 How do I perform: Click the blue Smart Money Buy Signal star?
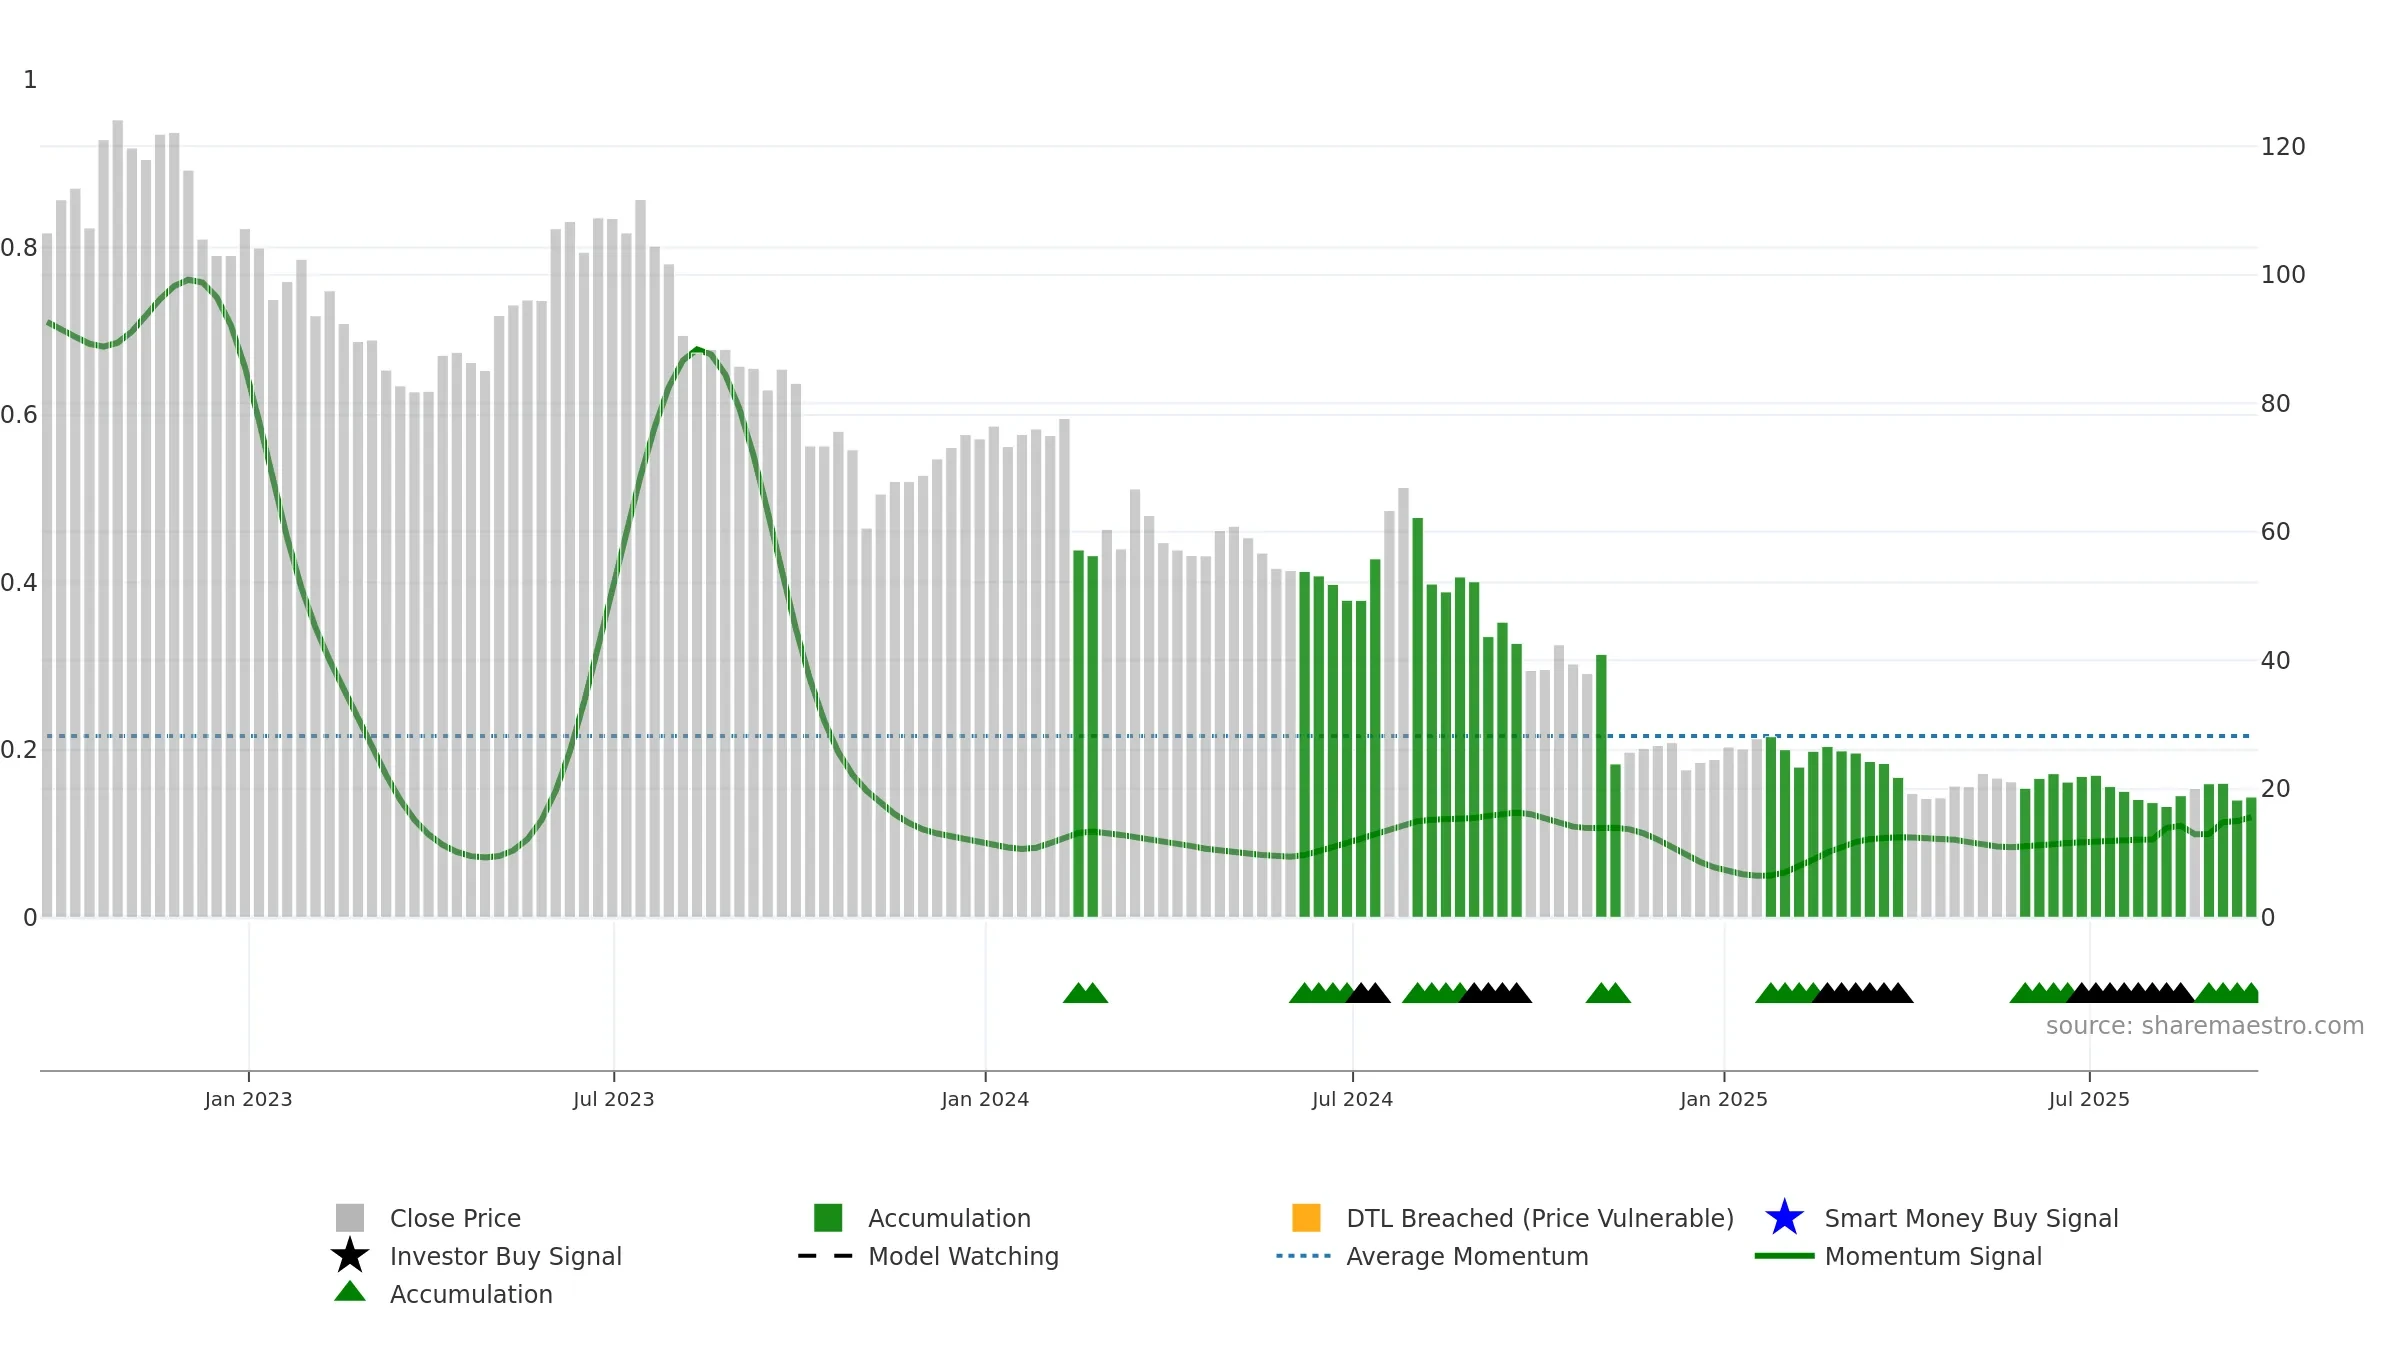click(1784, 1217)
